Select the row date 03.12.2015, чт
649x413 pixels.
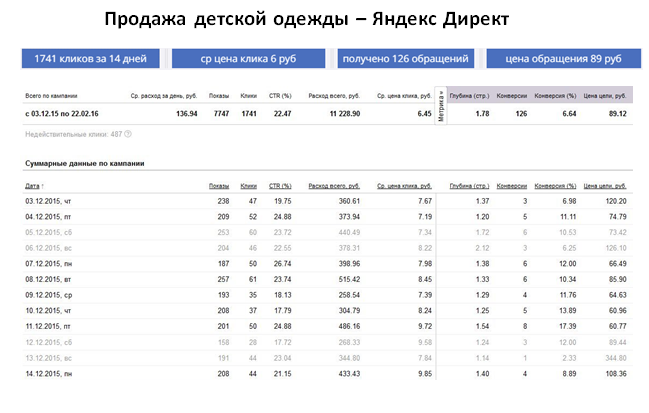tap(48, 201)
